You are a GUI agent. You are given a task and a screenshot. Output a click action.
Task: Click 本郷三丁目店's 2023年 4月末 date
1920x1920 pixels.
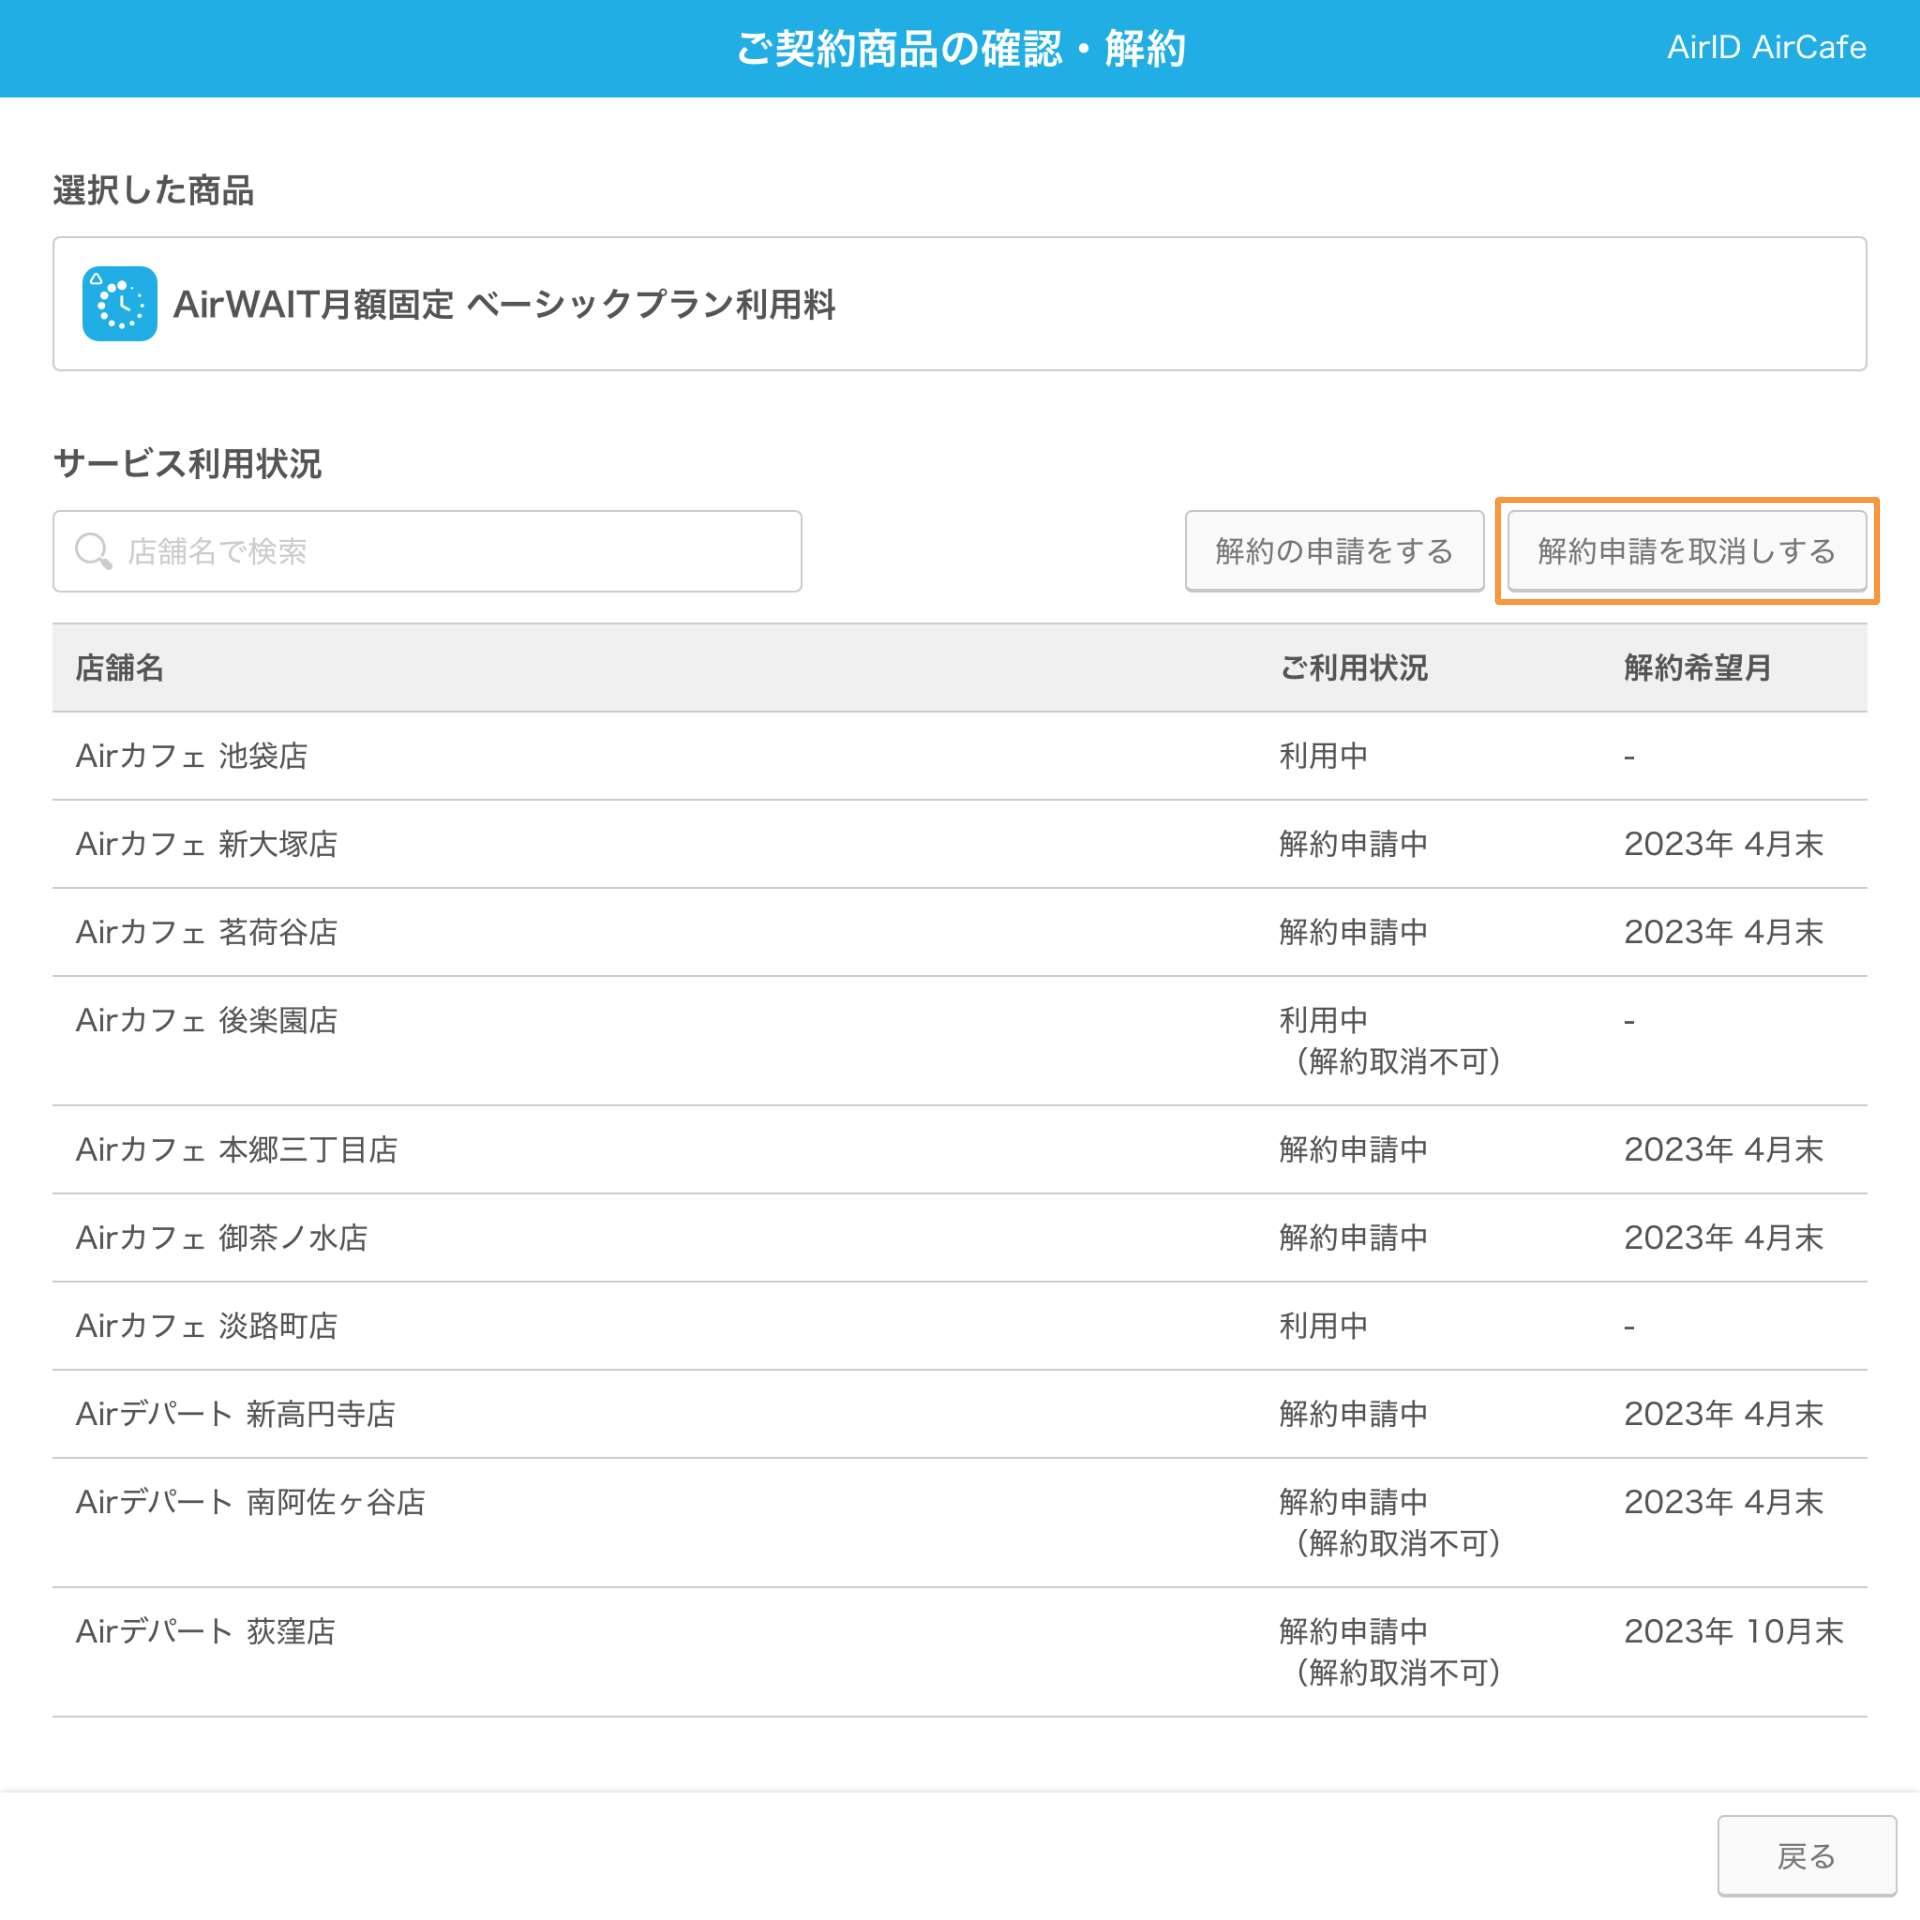click(x=1724, y=1150)
